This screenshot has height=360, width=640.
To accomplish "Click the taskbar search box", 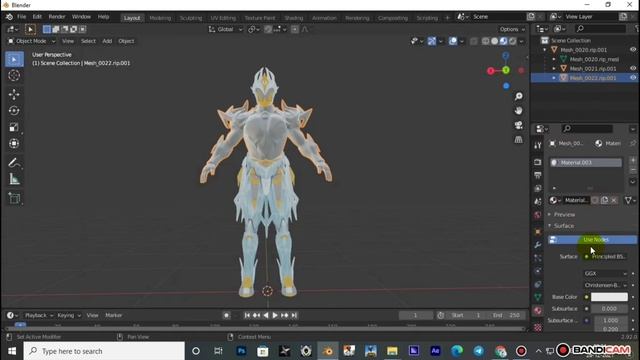I will [x=104, y=351].
